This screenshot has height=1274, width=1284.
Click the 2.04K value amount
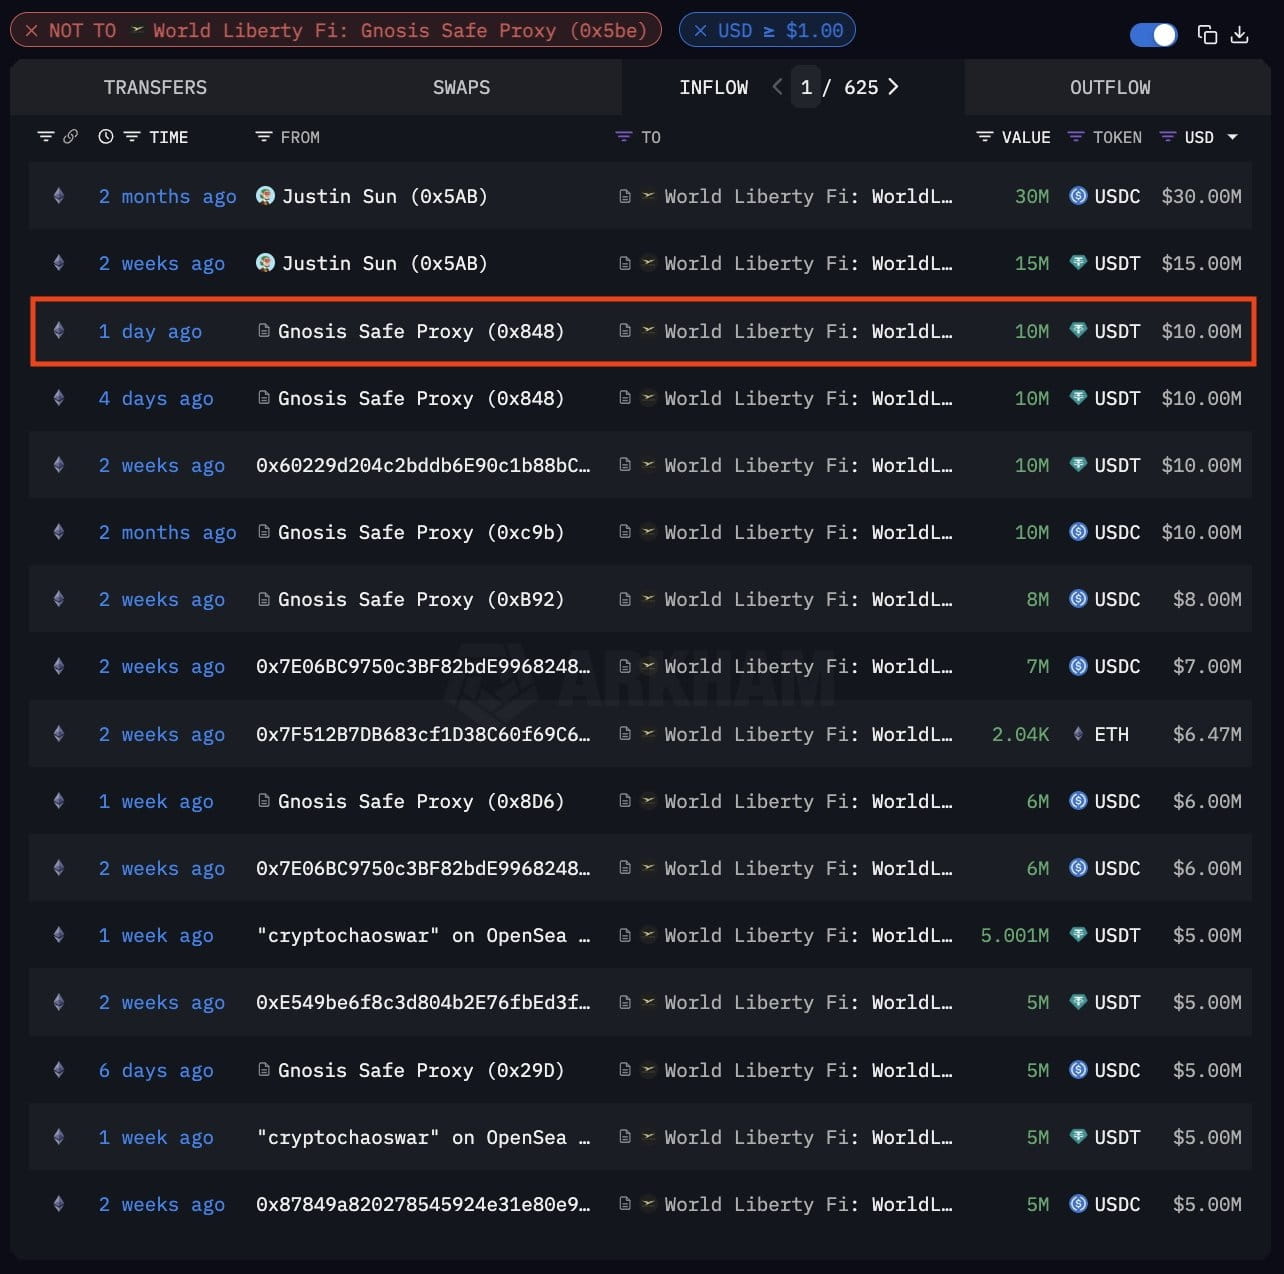point(1020,734)
